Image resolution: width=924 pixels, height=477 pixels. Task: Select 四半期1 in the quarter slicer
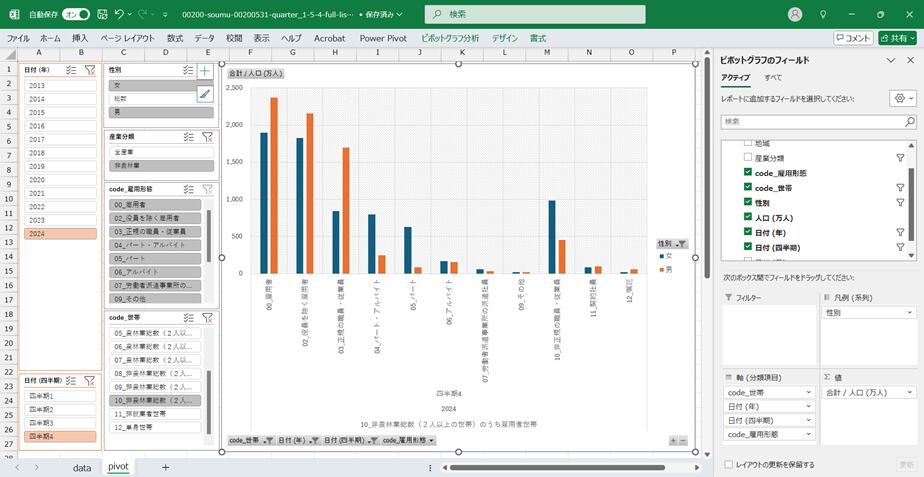pyautogui.click(x=45, y=396)
